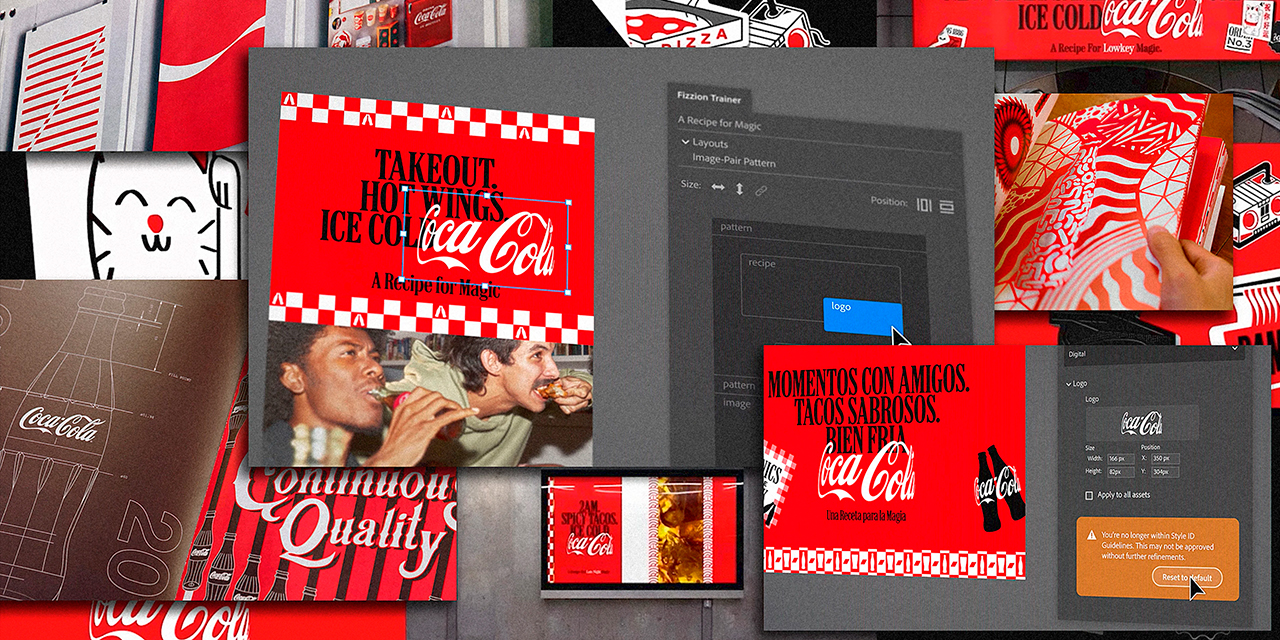
Task: Select the center horizontal position icon
Action: click(923, 204)
